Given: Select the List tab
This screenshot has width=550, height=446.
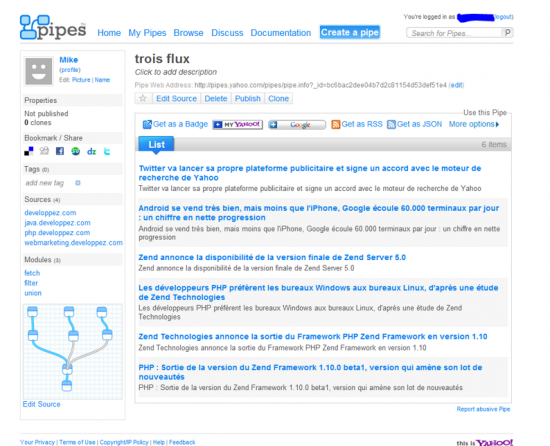Looking at the screenshot, I should pyautogui.click(x=156, y=144).
